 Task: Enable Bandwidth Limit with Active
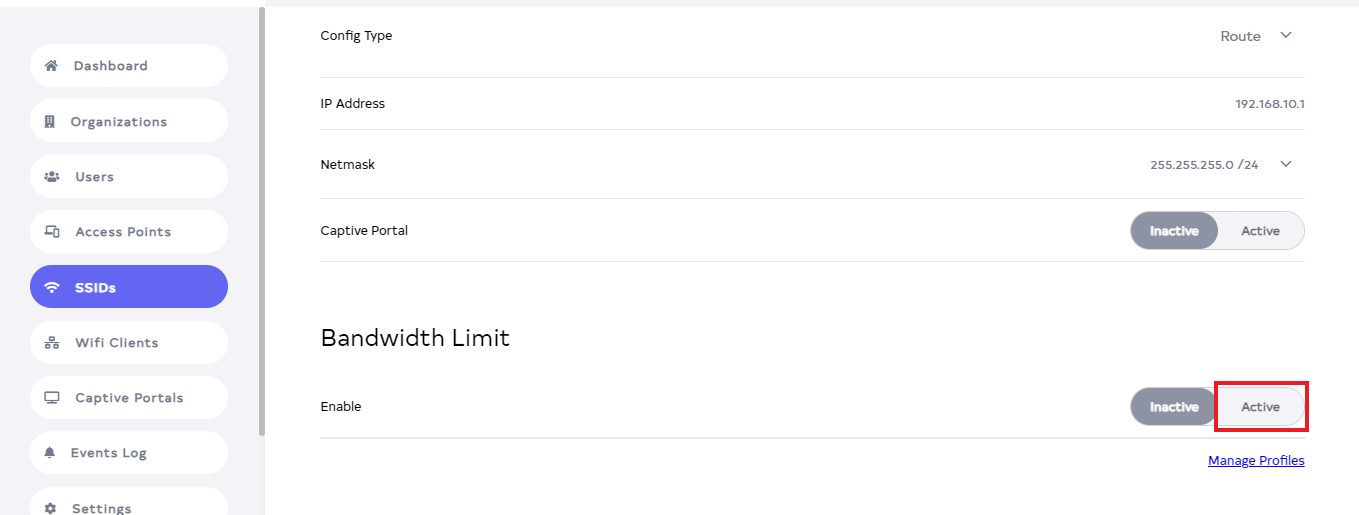1260,407
